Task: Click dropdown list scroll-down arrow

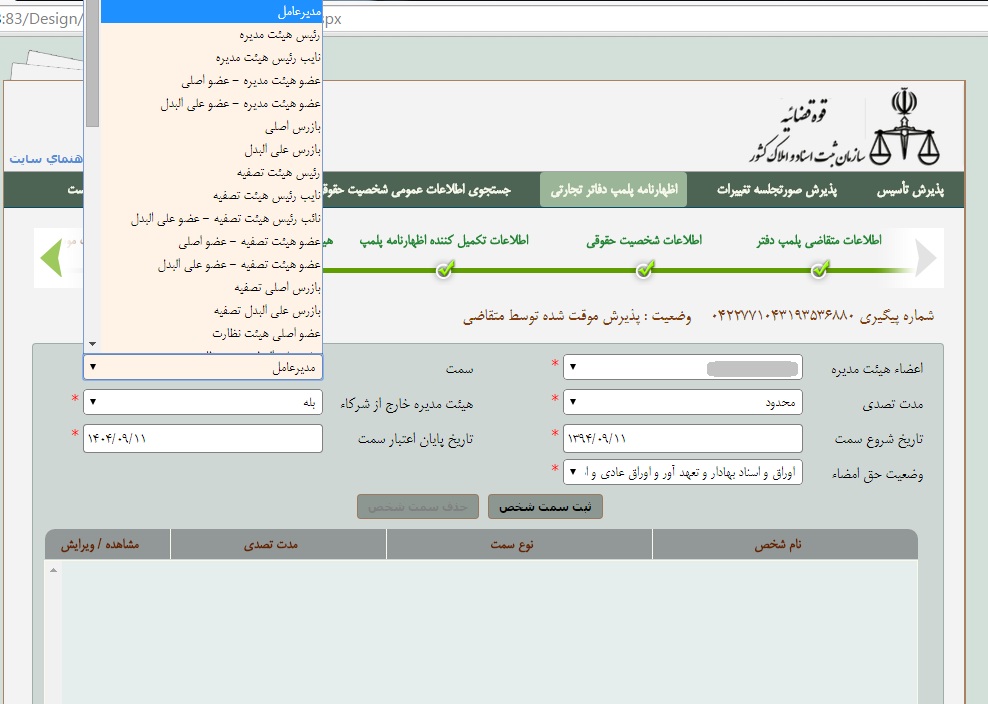Action: tap(93, 344)
